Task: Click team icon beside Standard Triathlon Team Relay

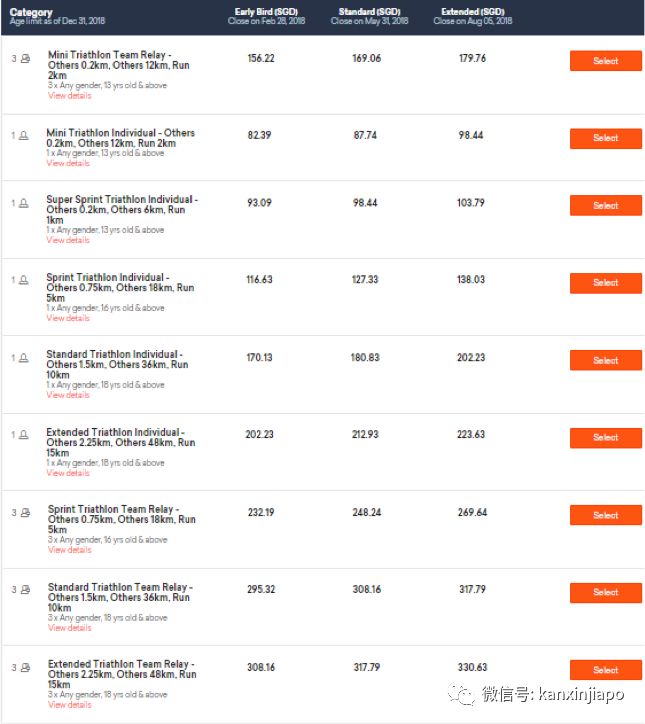Action: click(25, 590)
